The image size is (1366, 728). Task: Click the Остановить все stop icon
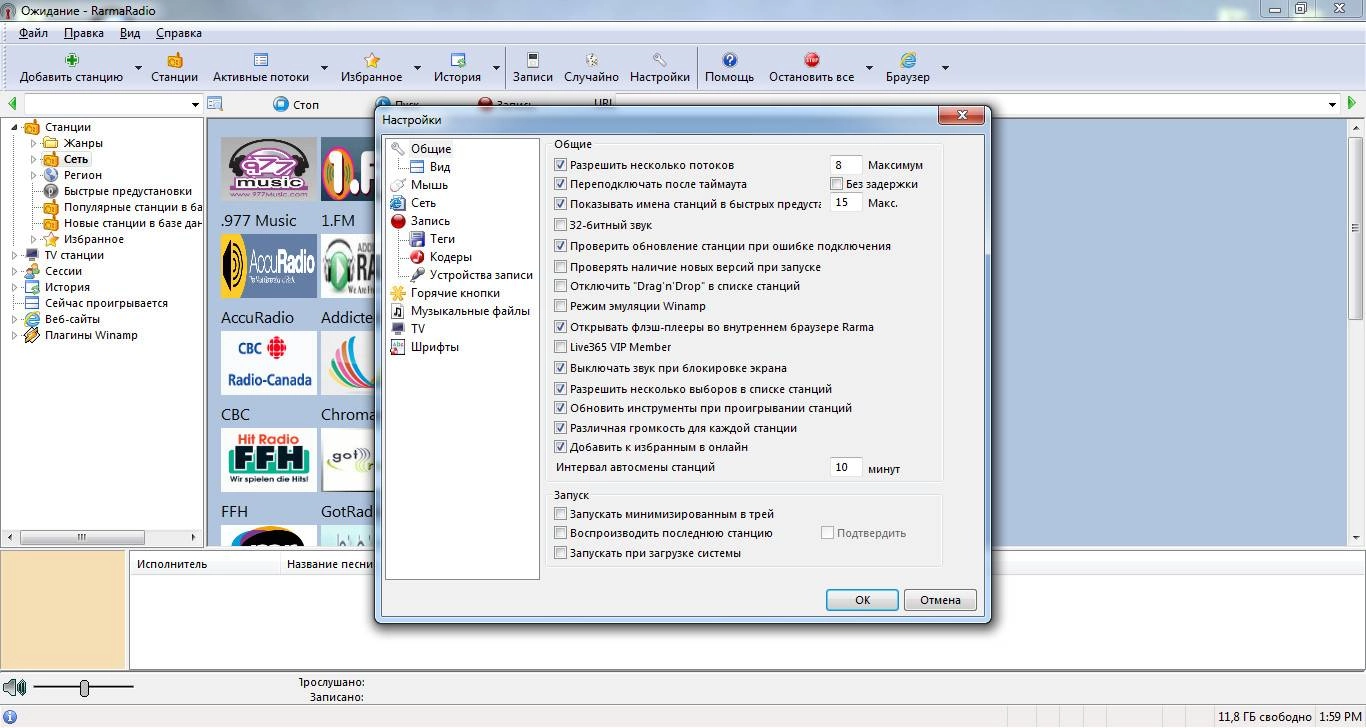tap(811, 60)
